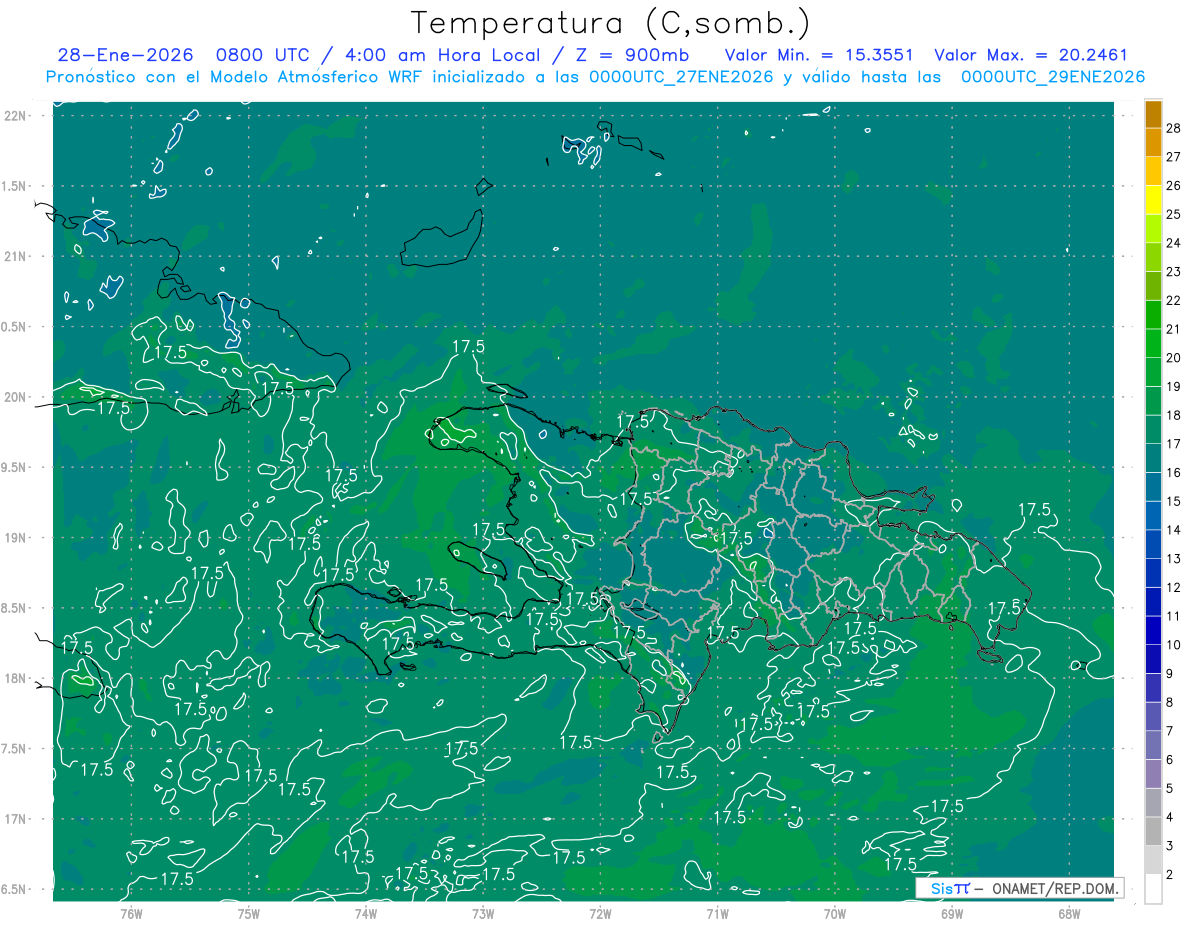The image size is (1200, 927).
Task: Click the '6.5N' latitude axis label
Action: [x=14, y=889]
